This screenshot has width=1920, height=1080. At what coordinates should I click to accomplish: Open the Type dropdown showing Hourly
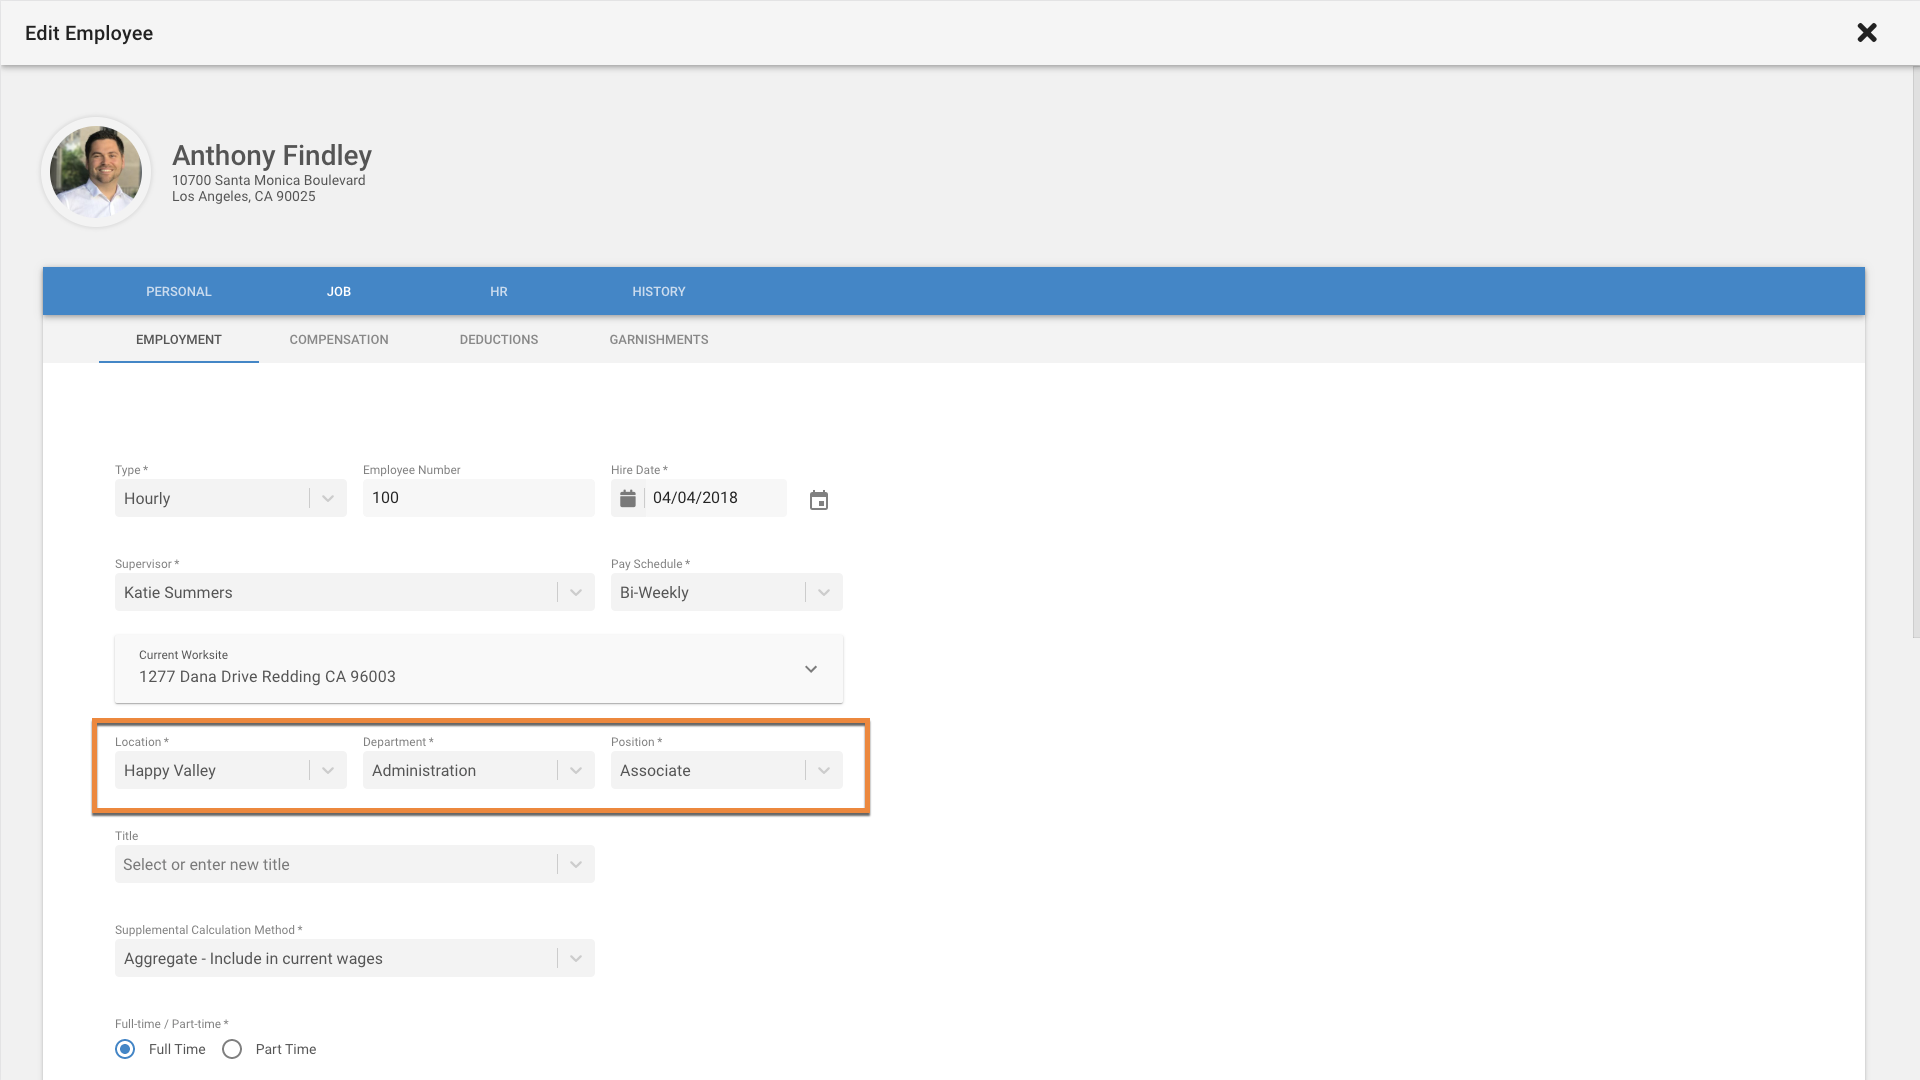click(x=231, y=498)
